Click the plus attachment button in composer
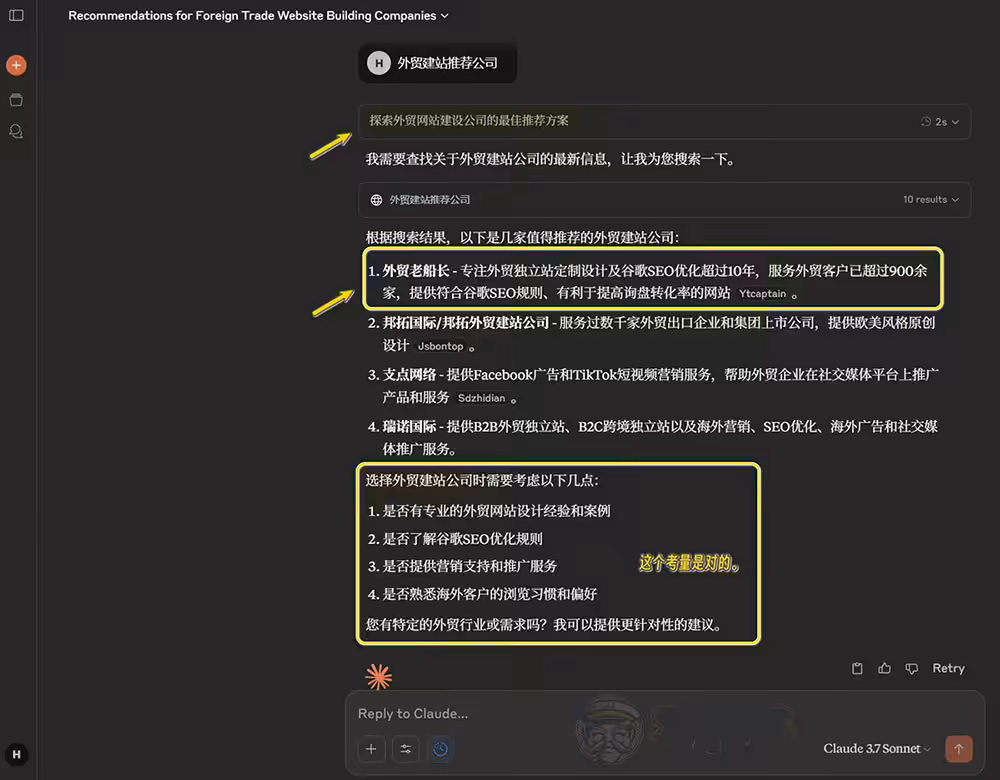The image size is (1000, 780). pyautogui.click(x=371, y=749)
